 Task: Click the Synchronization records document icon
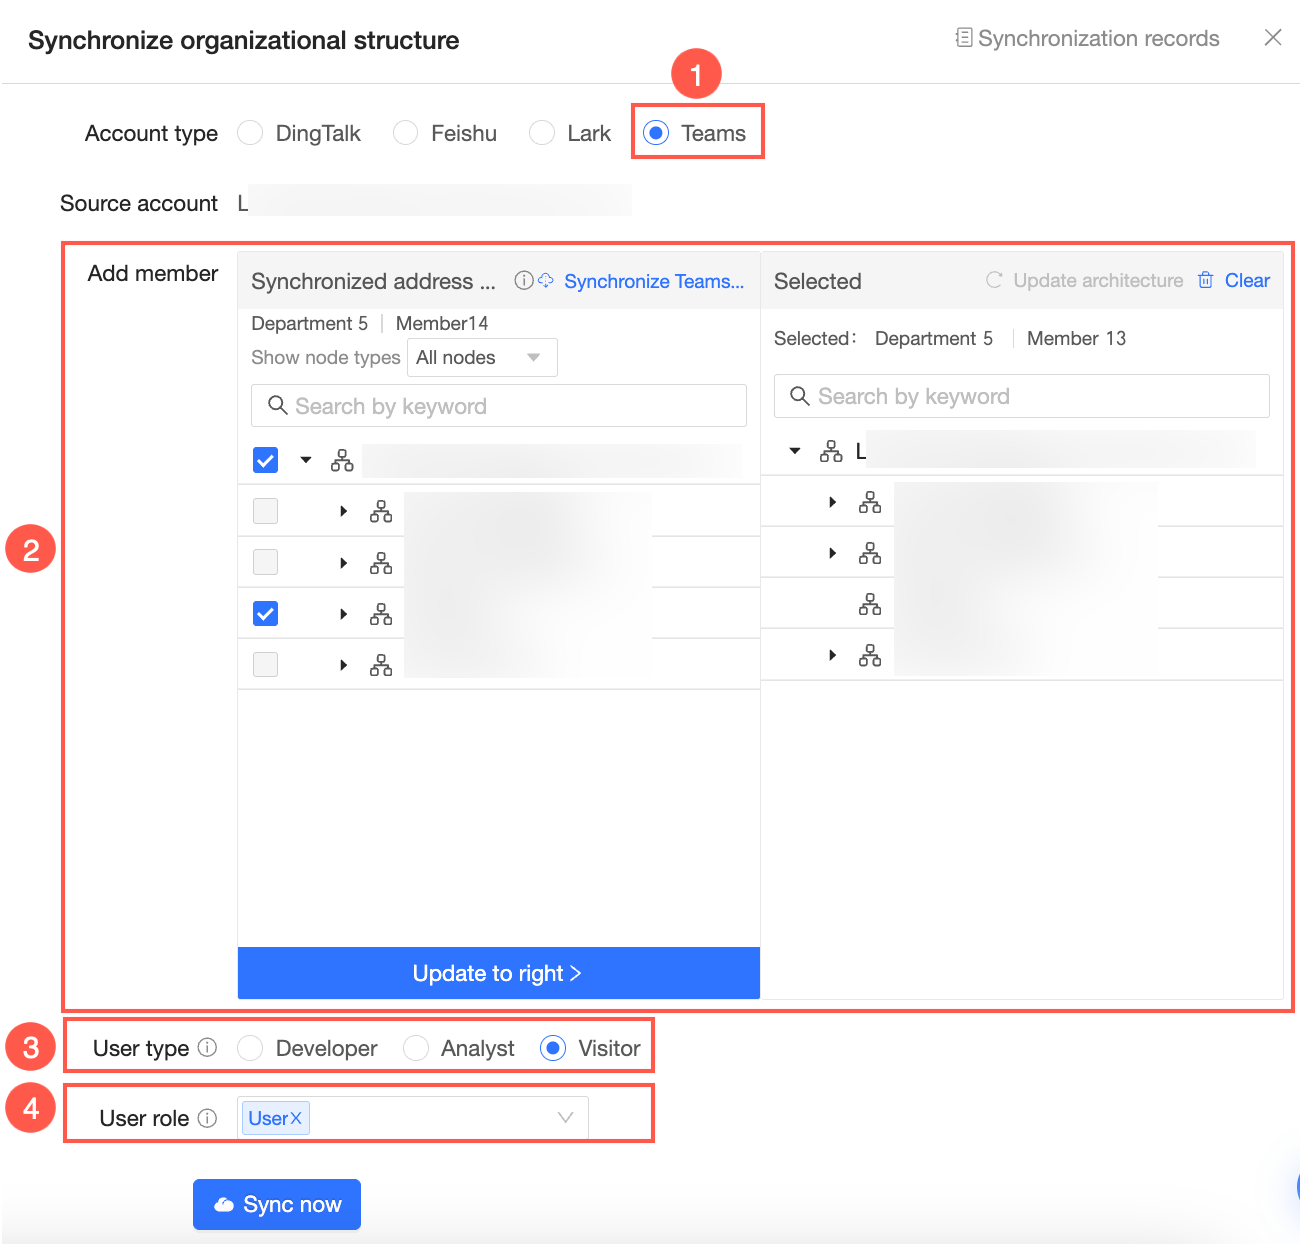coord(963,38)
